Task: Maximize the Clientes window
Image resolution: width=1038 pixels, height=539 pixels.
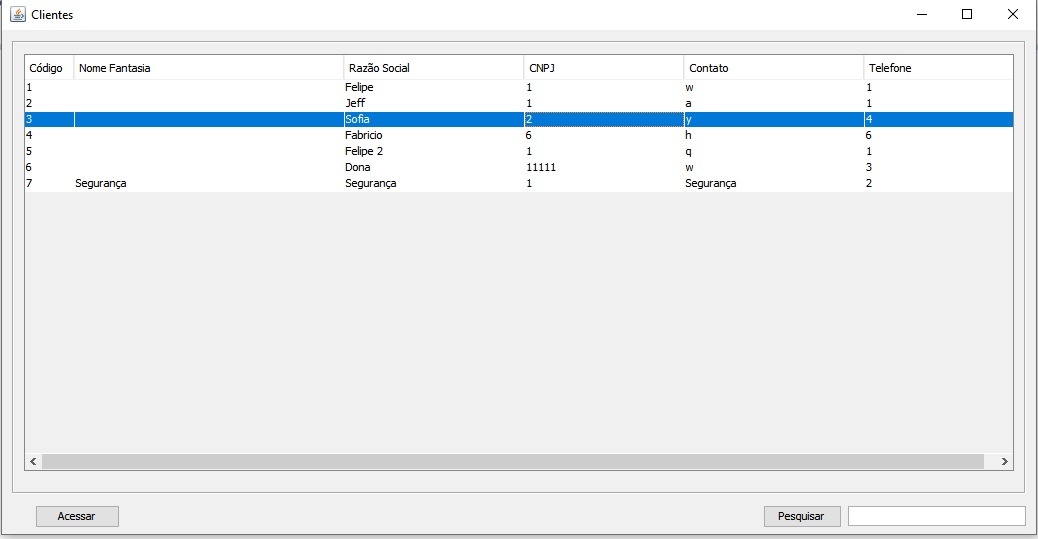Action: tap(967, 14)
